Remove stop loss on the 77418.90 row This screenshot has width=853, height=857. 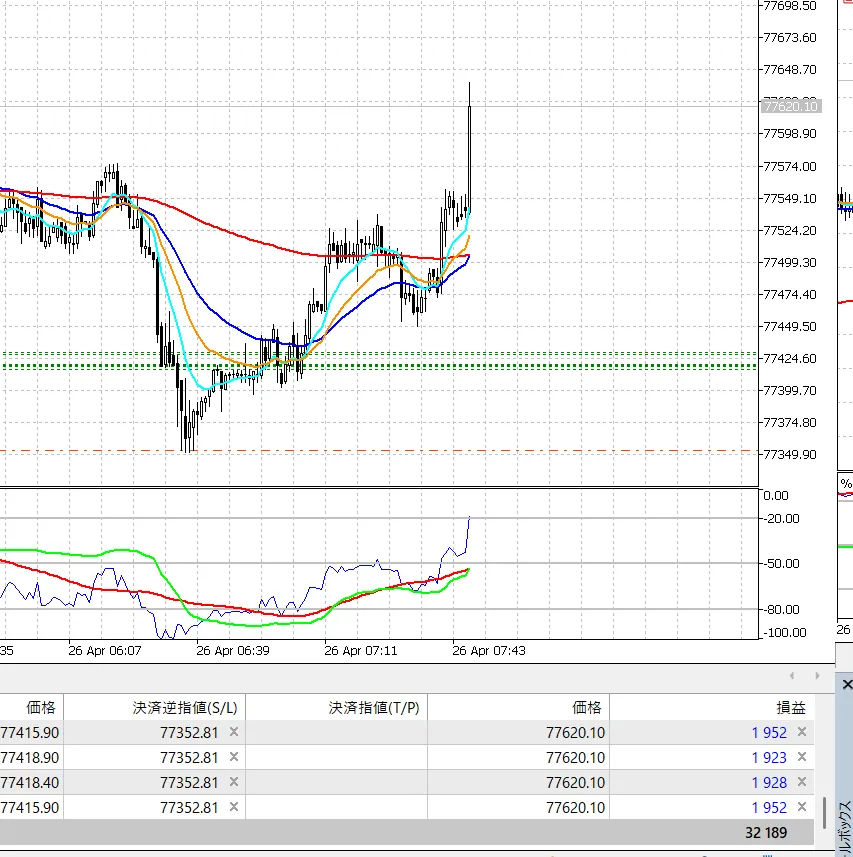point(234,758)
